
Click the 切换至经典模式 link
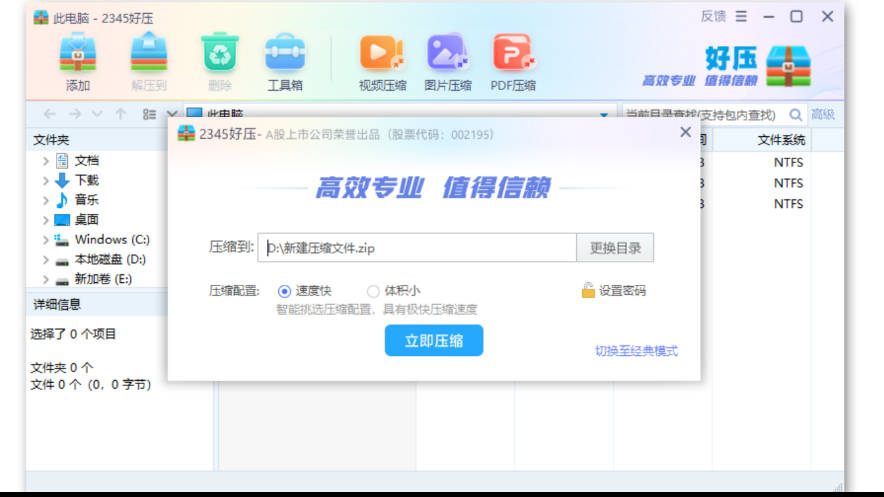(x=637, y=351)
